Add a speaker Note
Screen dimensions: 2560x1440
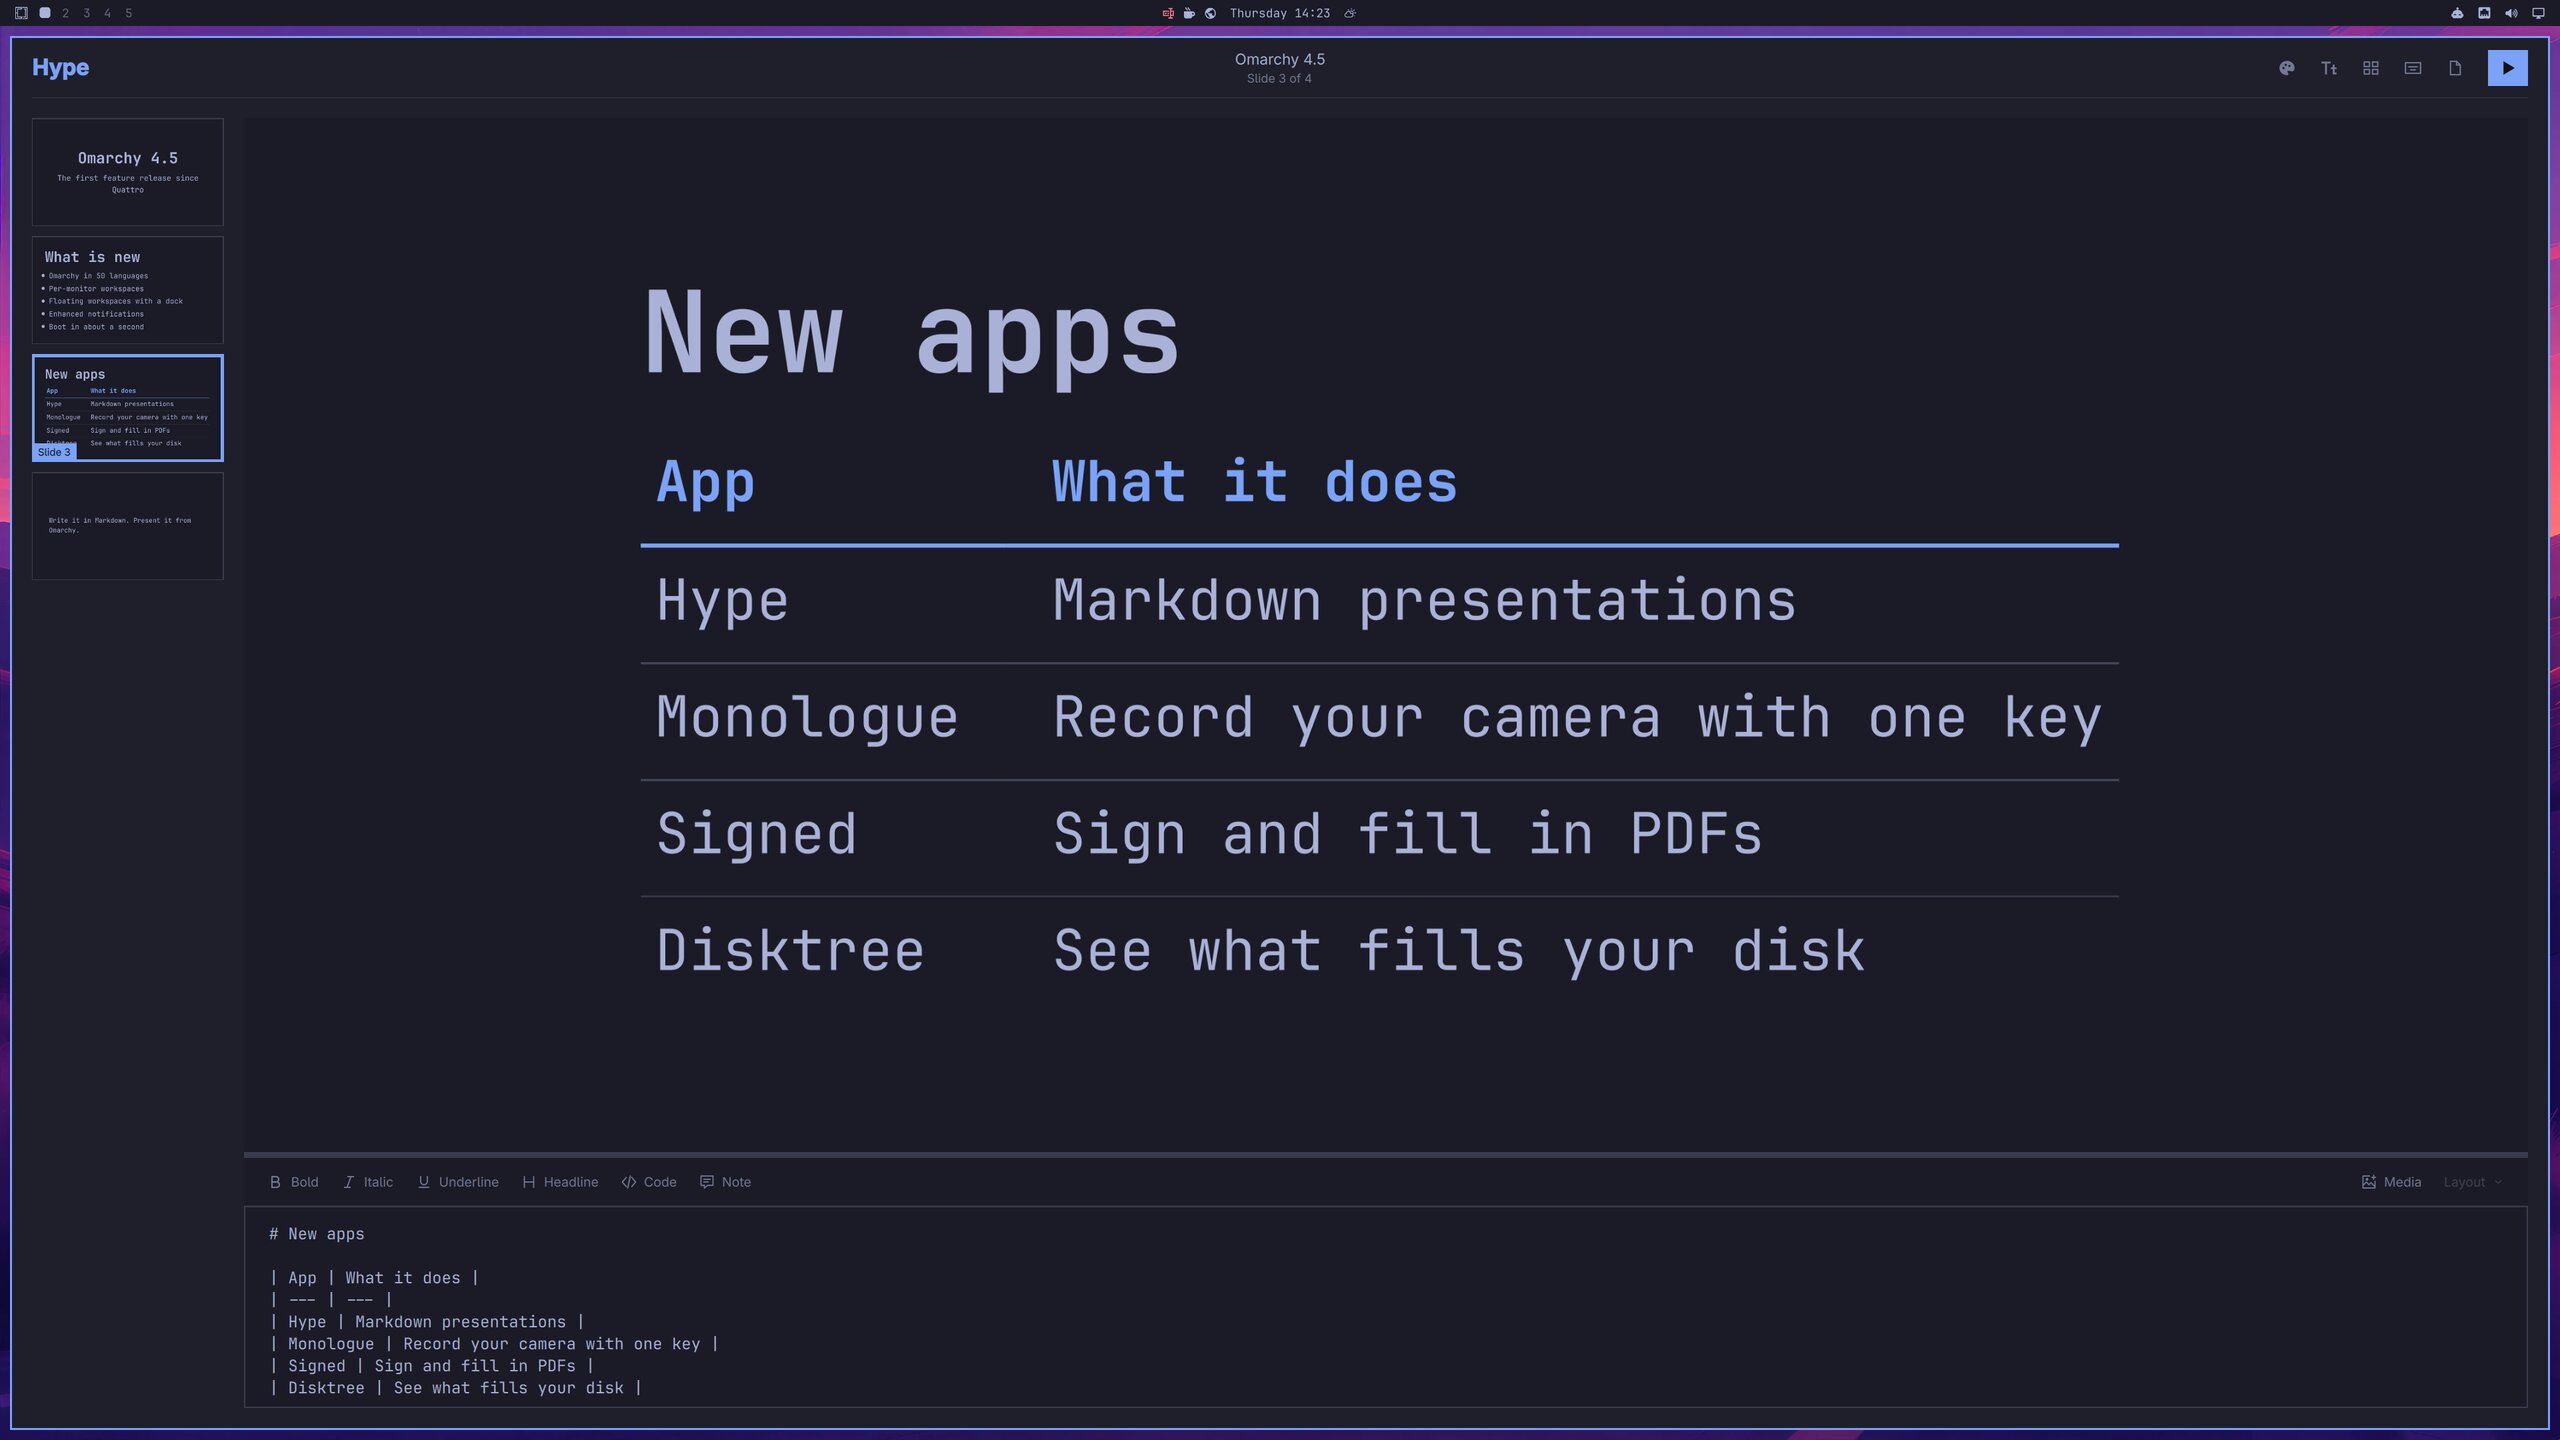(726, 1182)
